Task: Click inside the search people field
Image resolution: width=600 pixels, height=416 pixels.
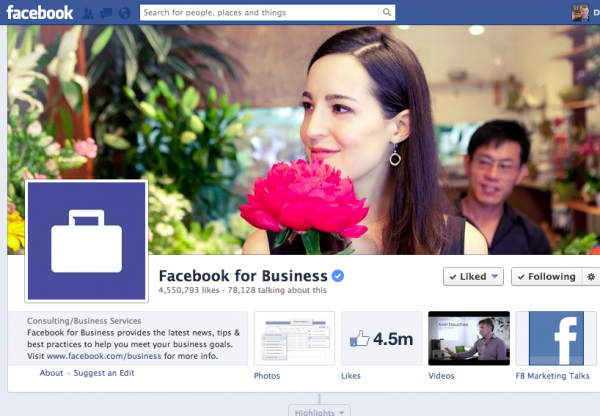Action: pos(259,12)
